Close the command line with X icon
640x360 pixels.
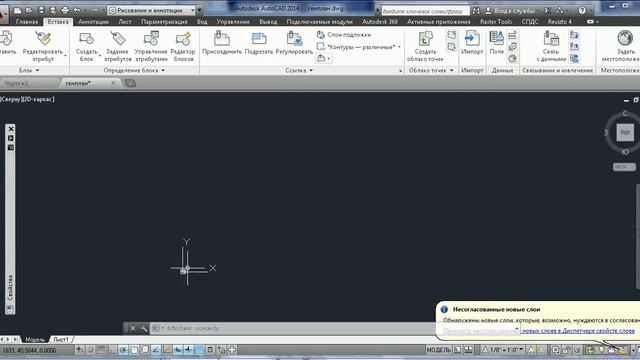[132, 328]
